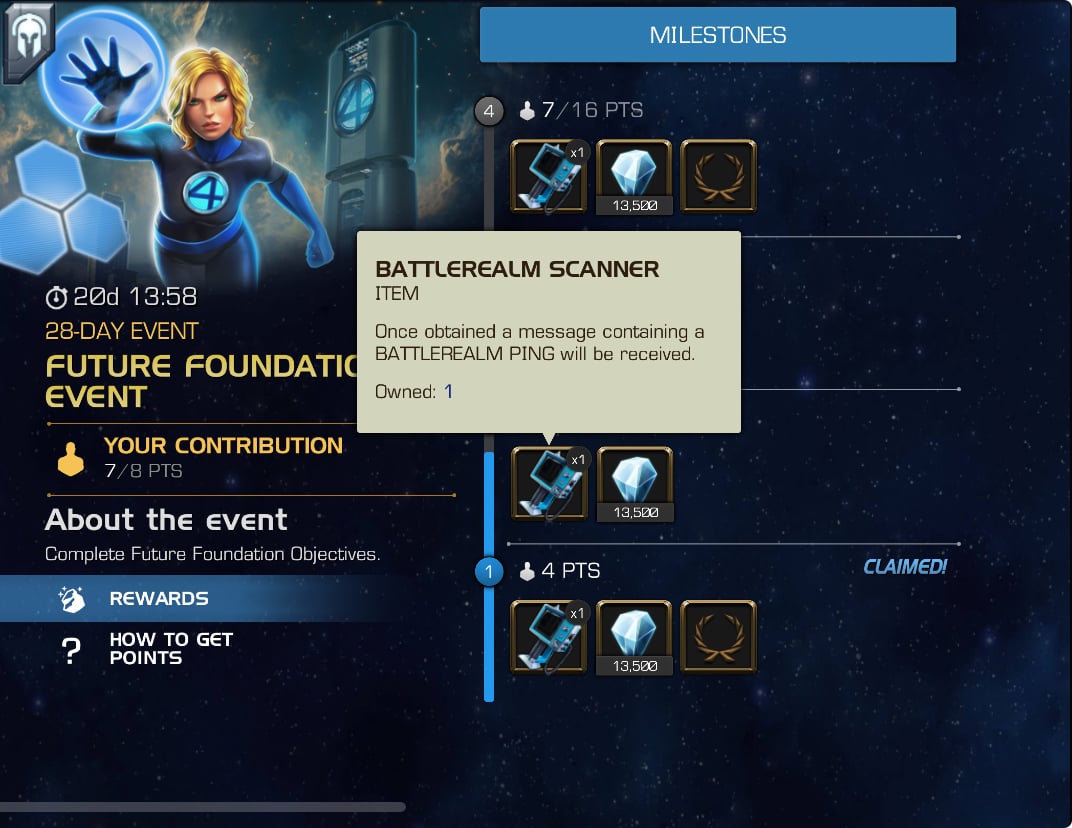Select the Battlerealm Scanner below the tooltip
This screenshot has width=1072, height=828.
point(548,483)
